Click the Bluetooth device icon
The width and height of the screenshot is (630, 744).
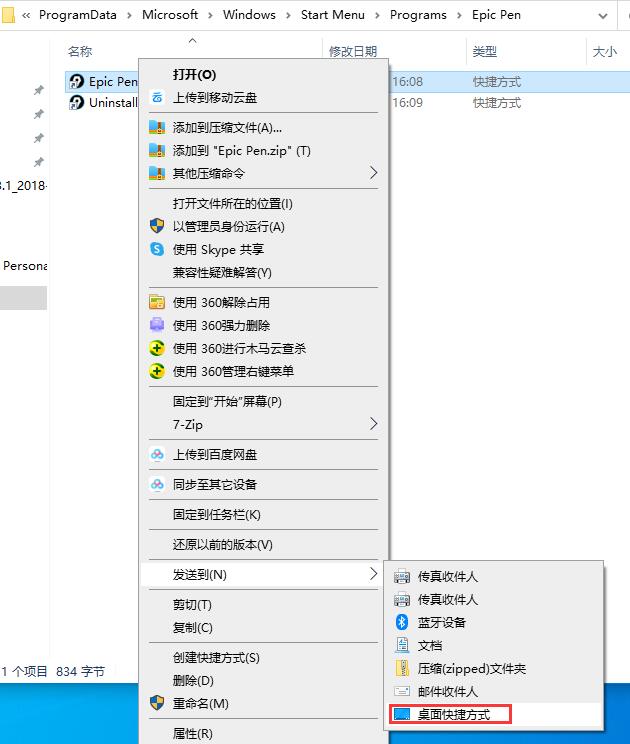tap(402, 622)
